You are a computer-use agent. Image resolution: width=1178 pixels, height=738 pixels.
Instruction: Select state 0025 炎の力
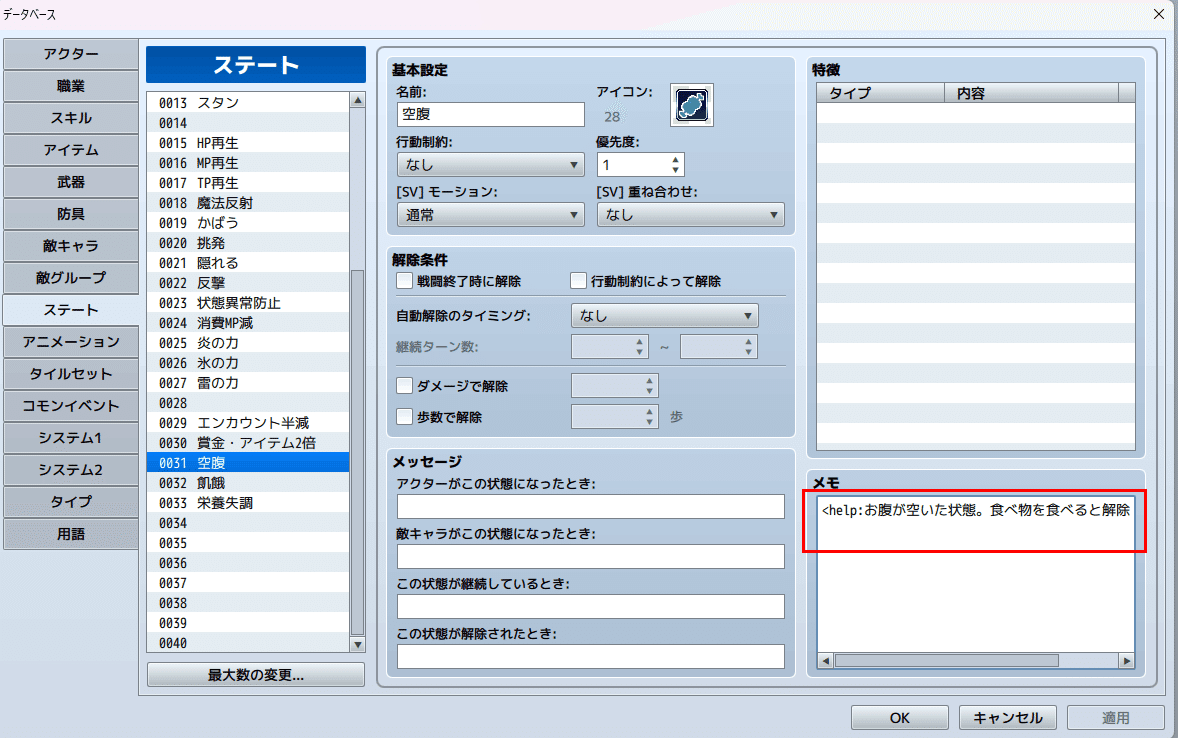(x=248, y=343)
